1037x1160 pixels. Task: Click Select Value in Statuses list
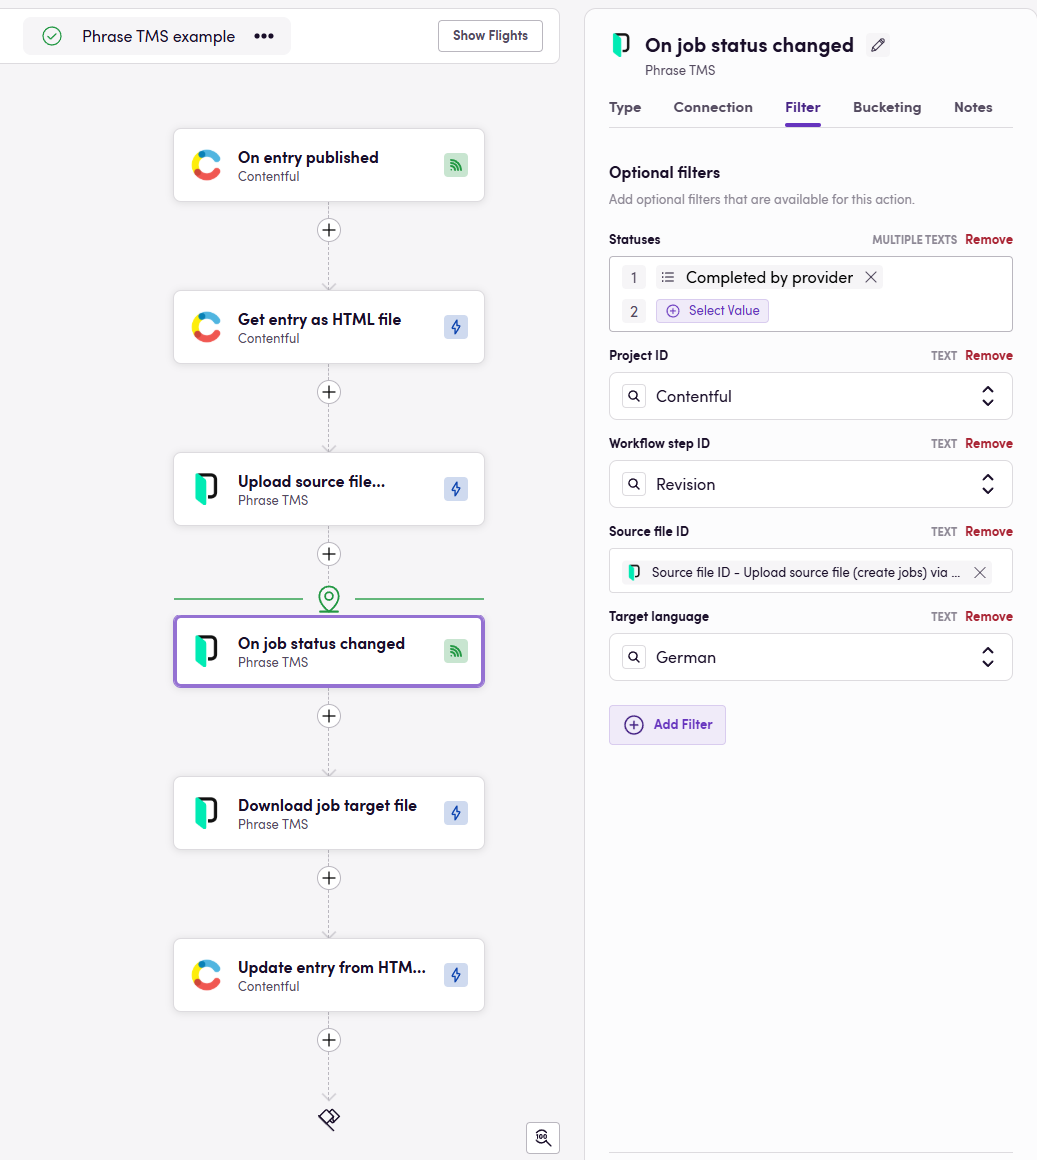(x=712, y=311)
